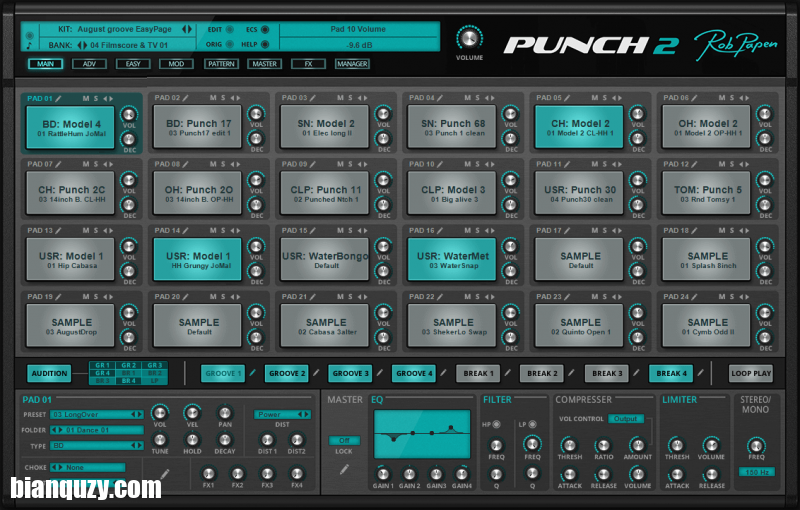
Task: Open the CHOKE selector showing None
Action: [88, 467]
